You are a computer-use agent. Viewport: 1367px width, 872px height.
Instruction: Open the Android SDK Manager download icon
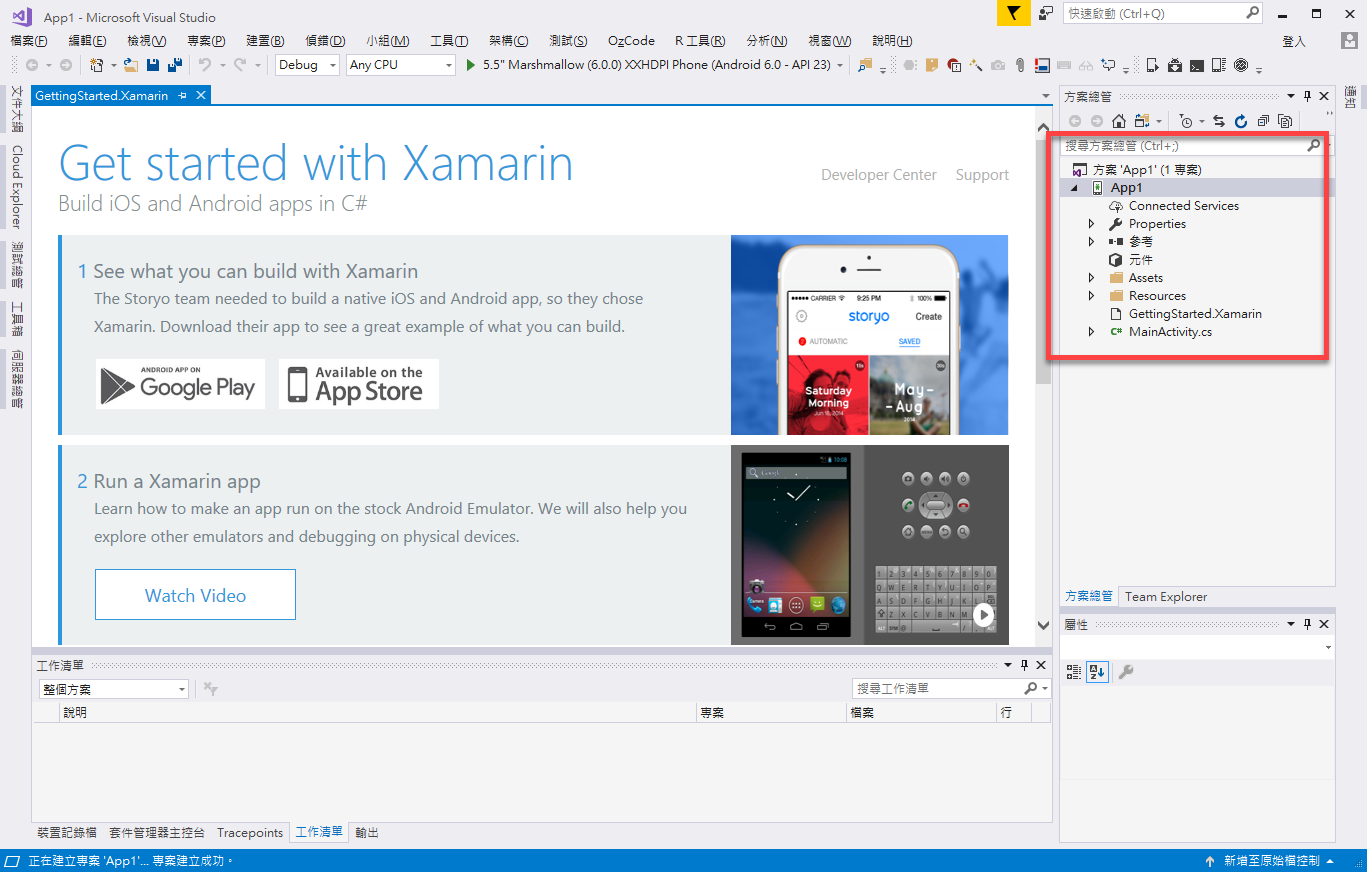click(x=1175, y=65)
